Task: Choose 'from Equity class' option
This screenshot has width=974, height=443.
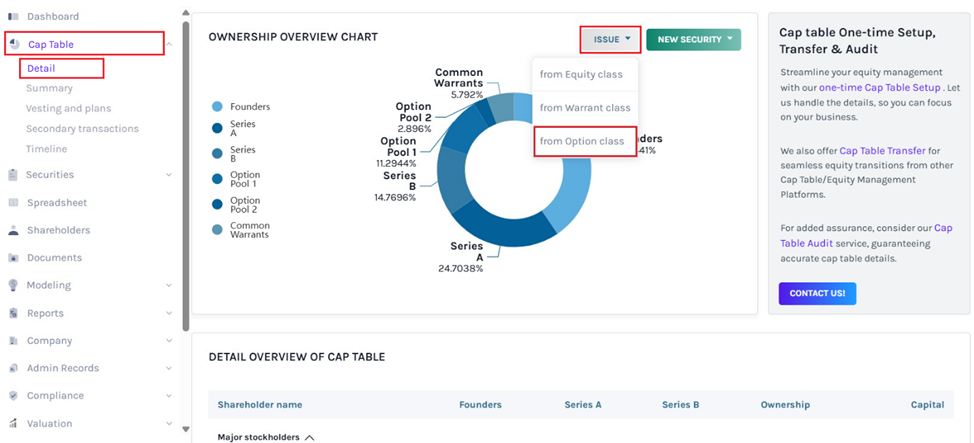Action: pyautogui.click(x=581, y=74)
